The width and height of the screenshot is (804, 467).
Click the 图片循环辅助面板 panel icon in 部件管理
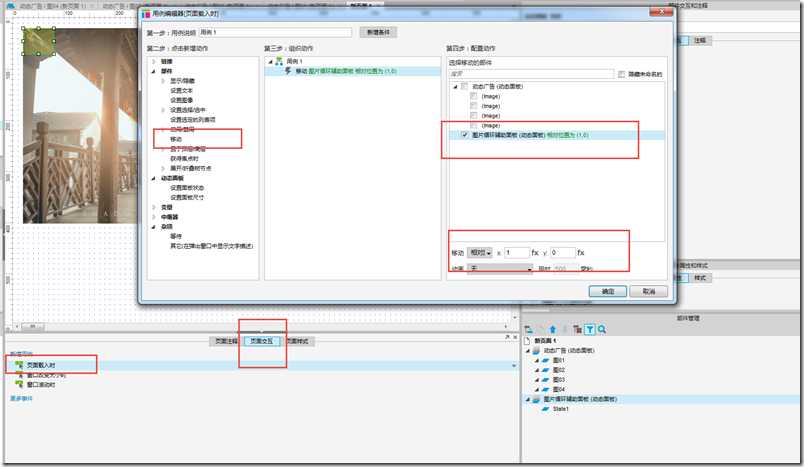[x=536, y=399]
